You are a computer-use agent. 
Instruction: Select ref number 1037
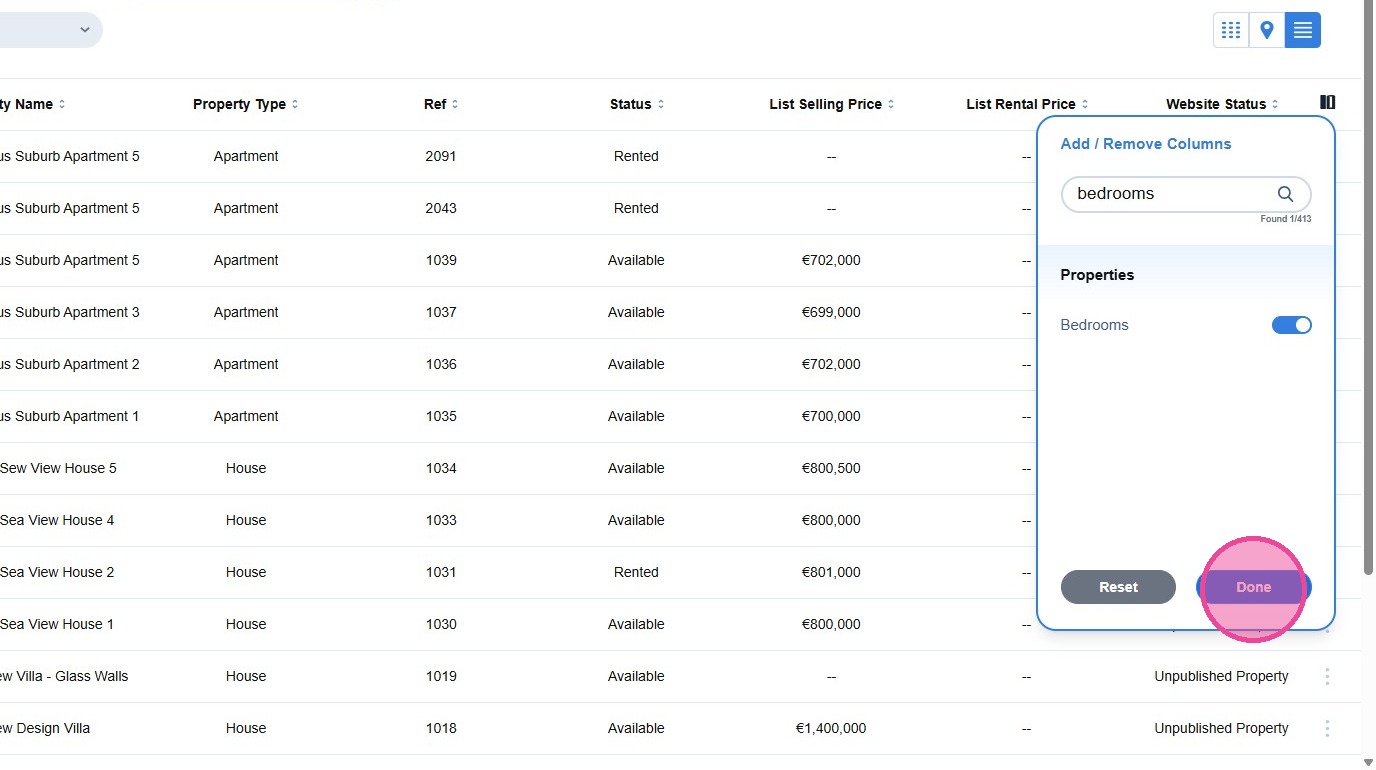click(x=441, y=312)
